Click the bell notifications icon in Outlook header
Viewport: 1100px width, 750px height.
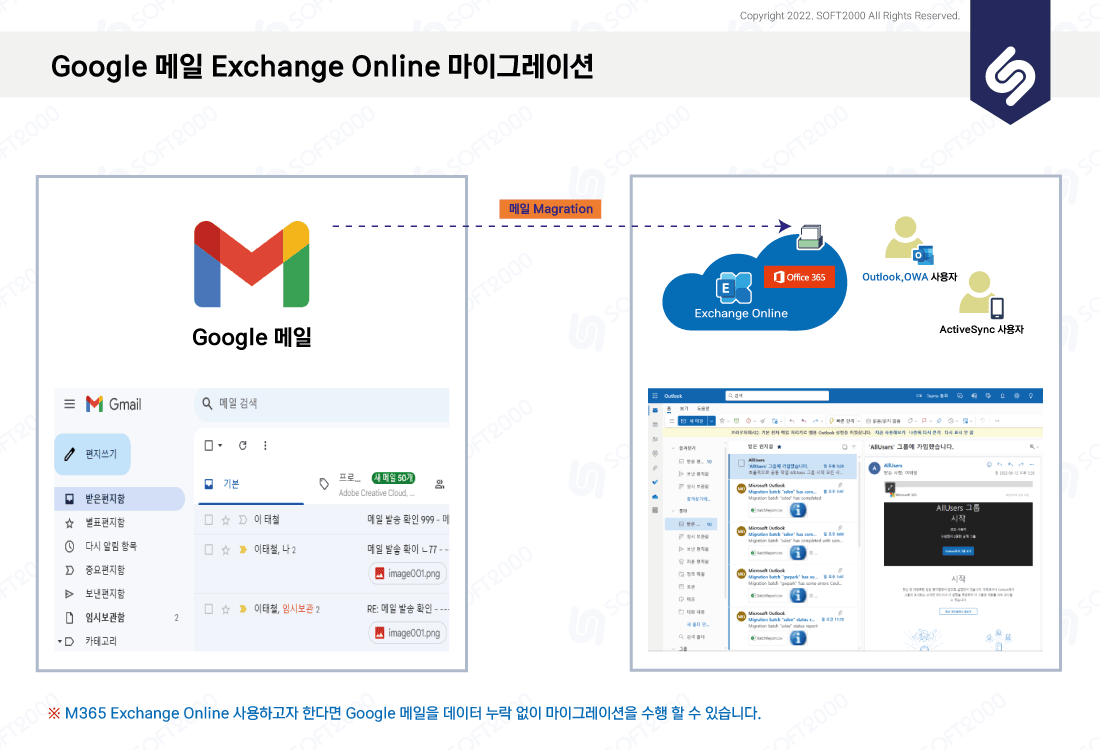pos(1002,396)
